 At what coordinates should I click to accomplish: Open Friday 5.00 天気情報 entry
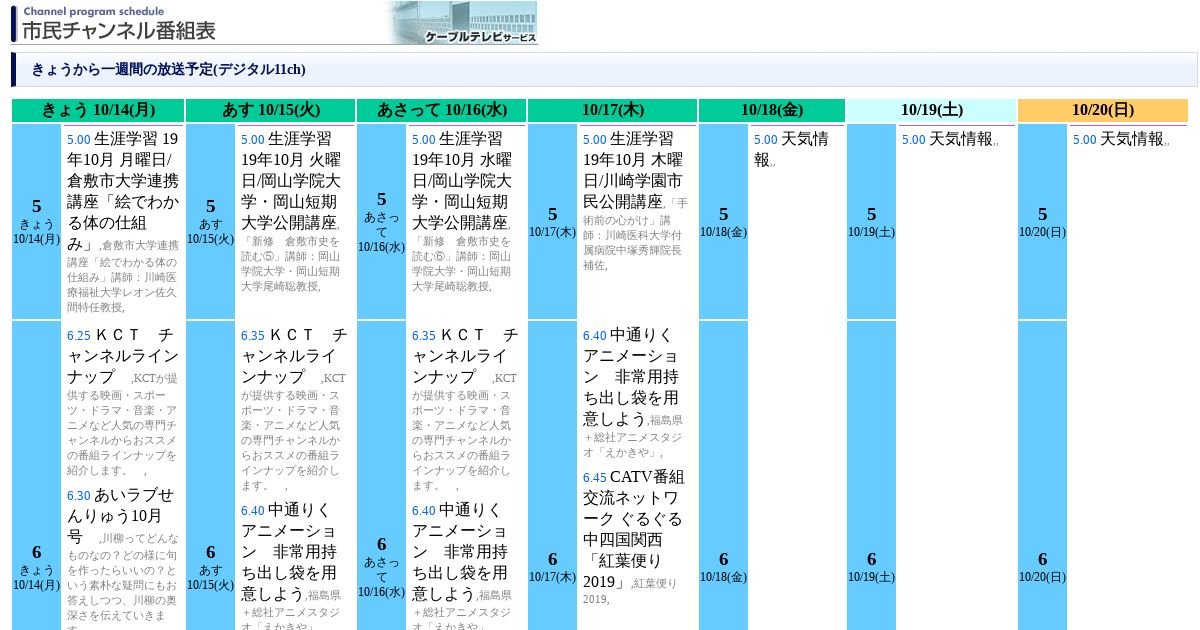click(x=791, y=149)
